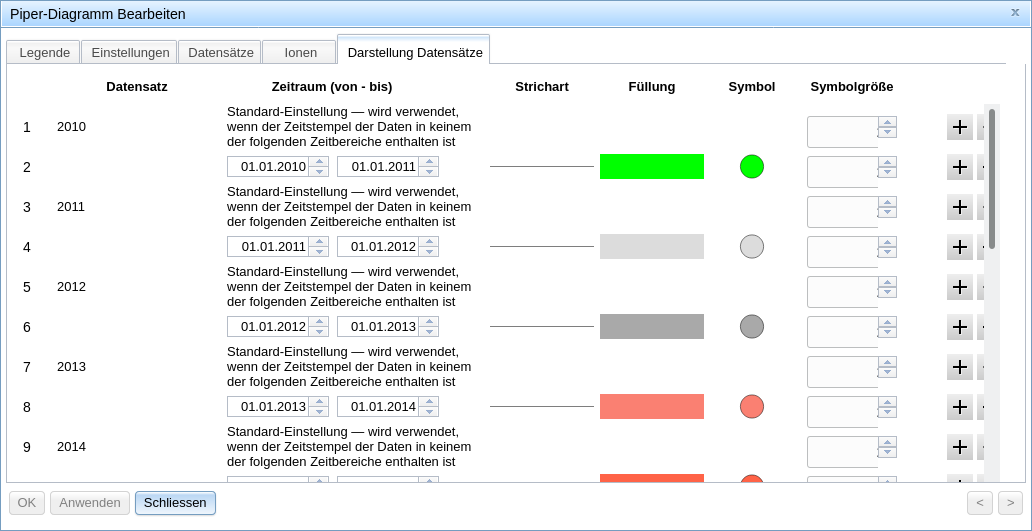Click the Anwenden button
The width and height of the screenshot is (1032, 531).
tap(90, 503)
